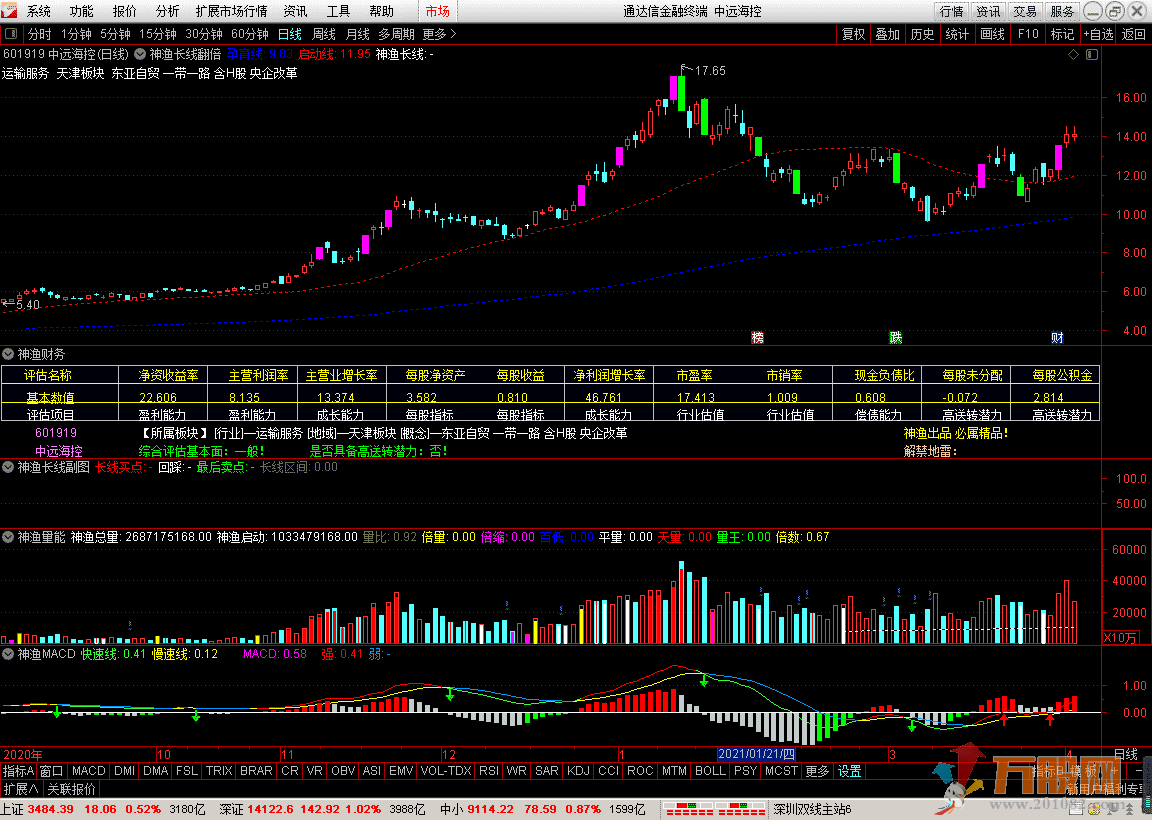Click the 服务 button

click(x=1062, y=11)
